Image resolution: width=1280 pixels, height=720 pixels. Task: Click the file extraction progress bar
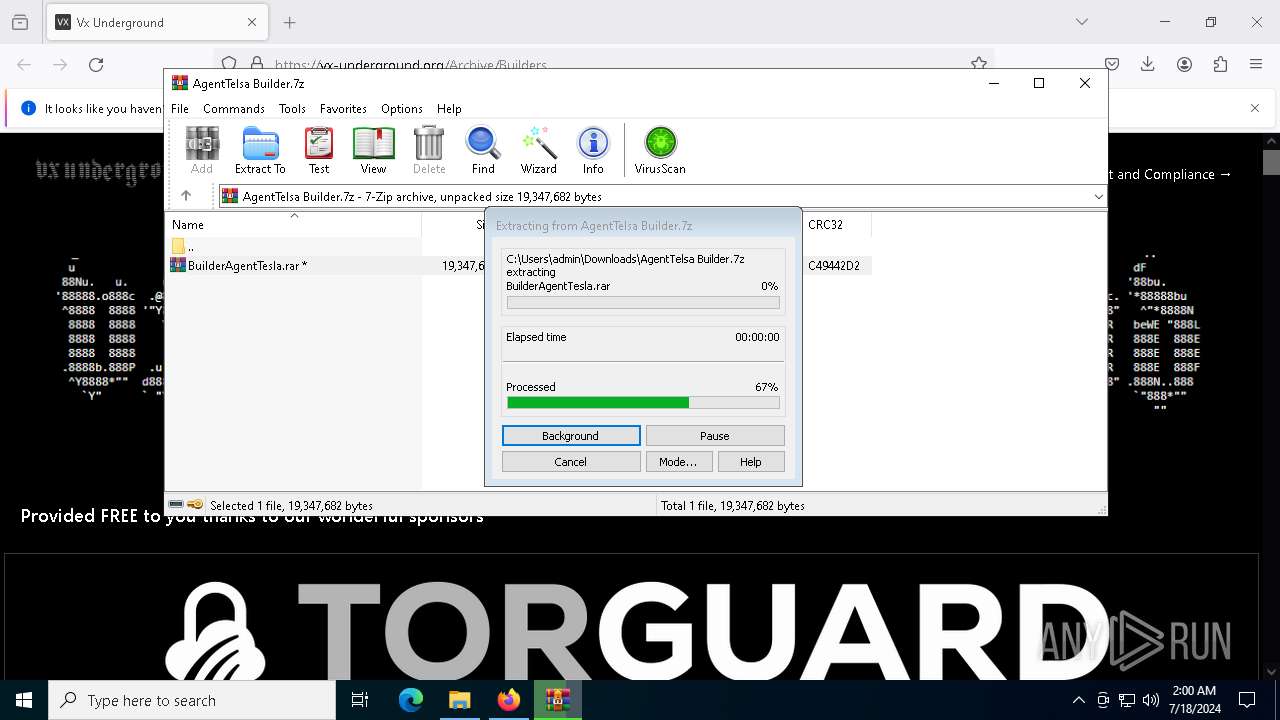(x=643, y=303)
